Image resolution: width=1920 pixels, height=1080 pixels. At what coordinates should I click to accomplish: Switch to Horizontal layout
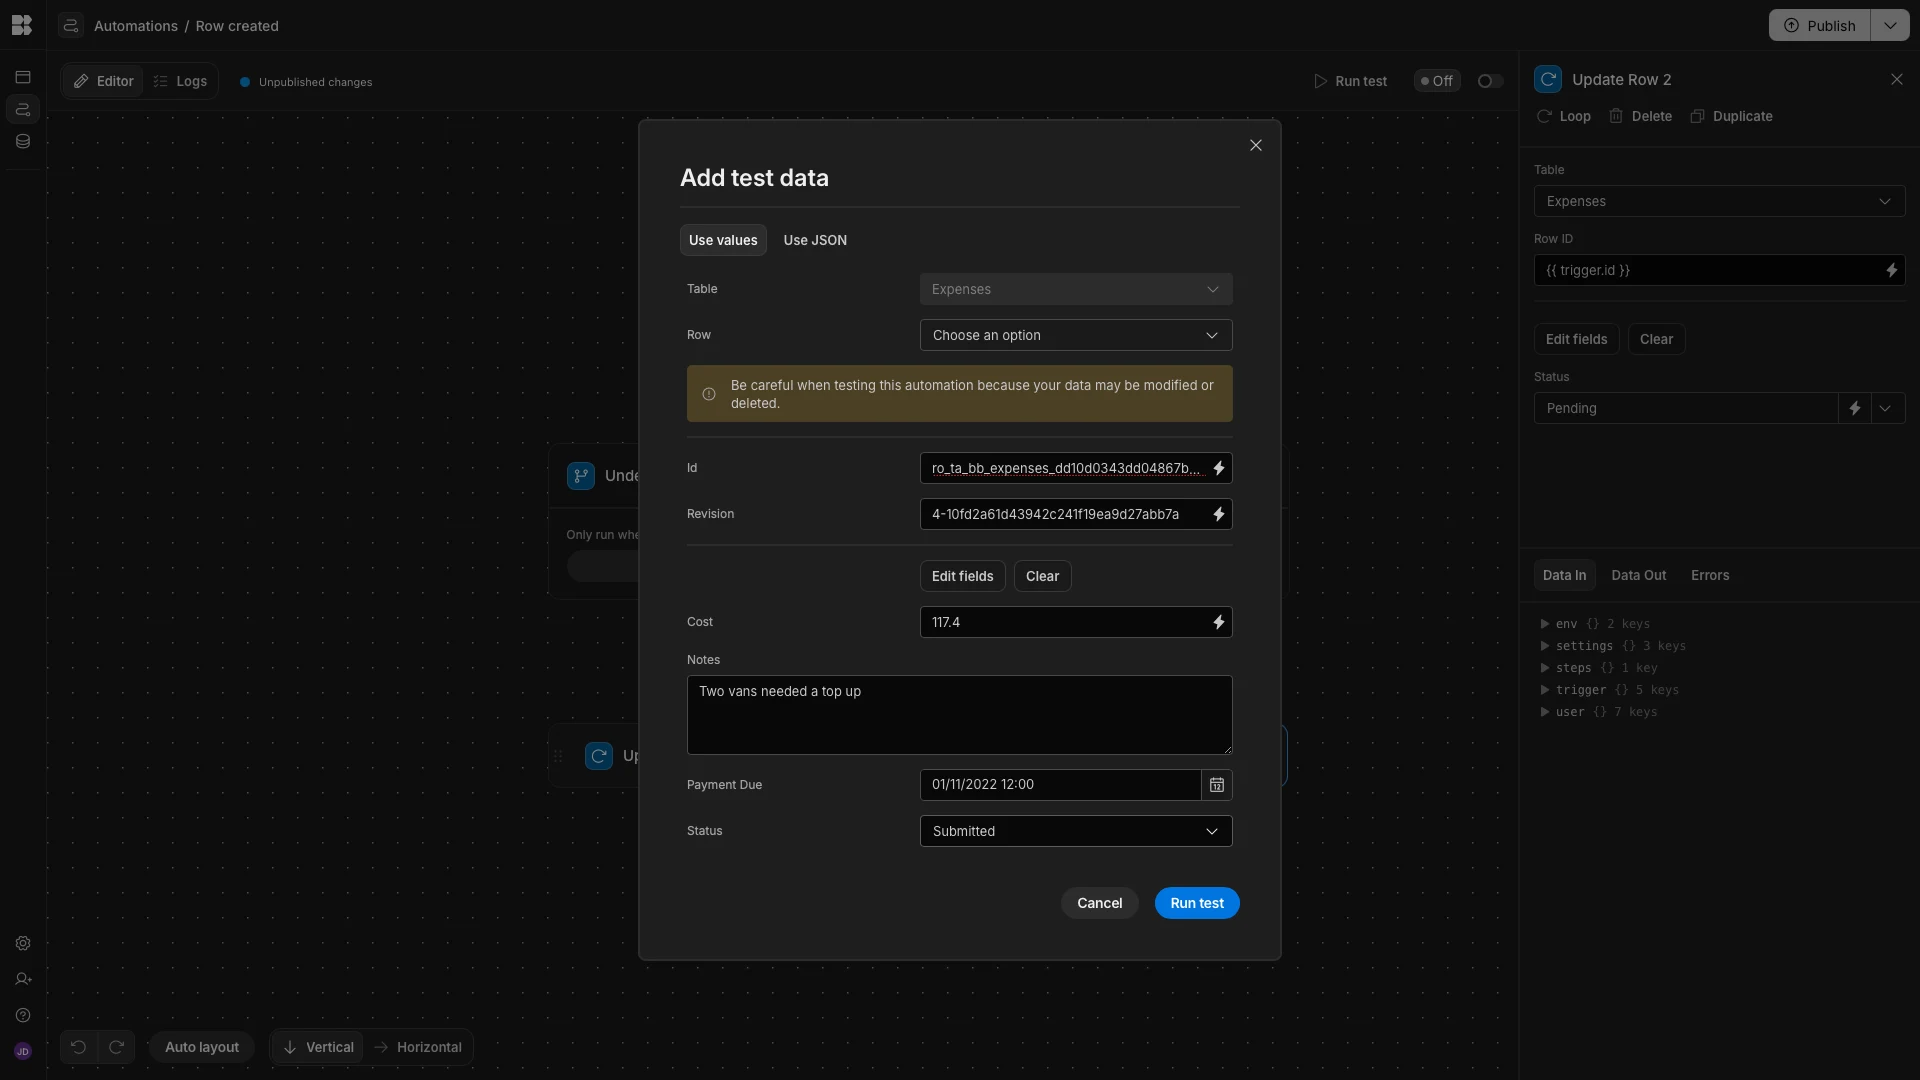pyautogui.click(x=418, y=1047)
